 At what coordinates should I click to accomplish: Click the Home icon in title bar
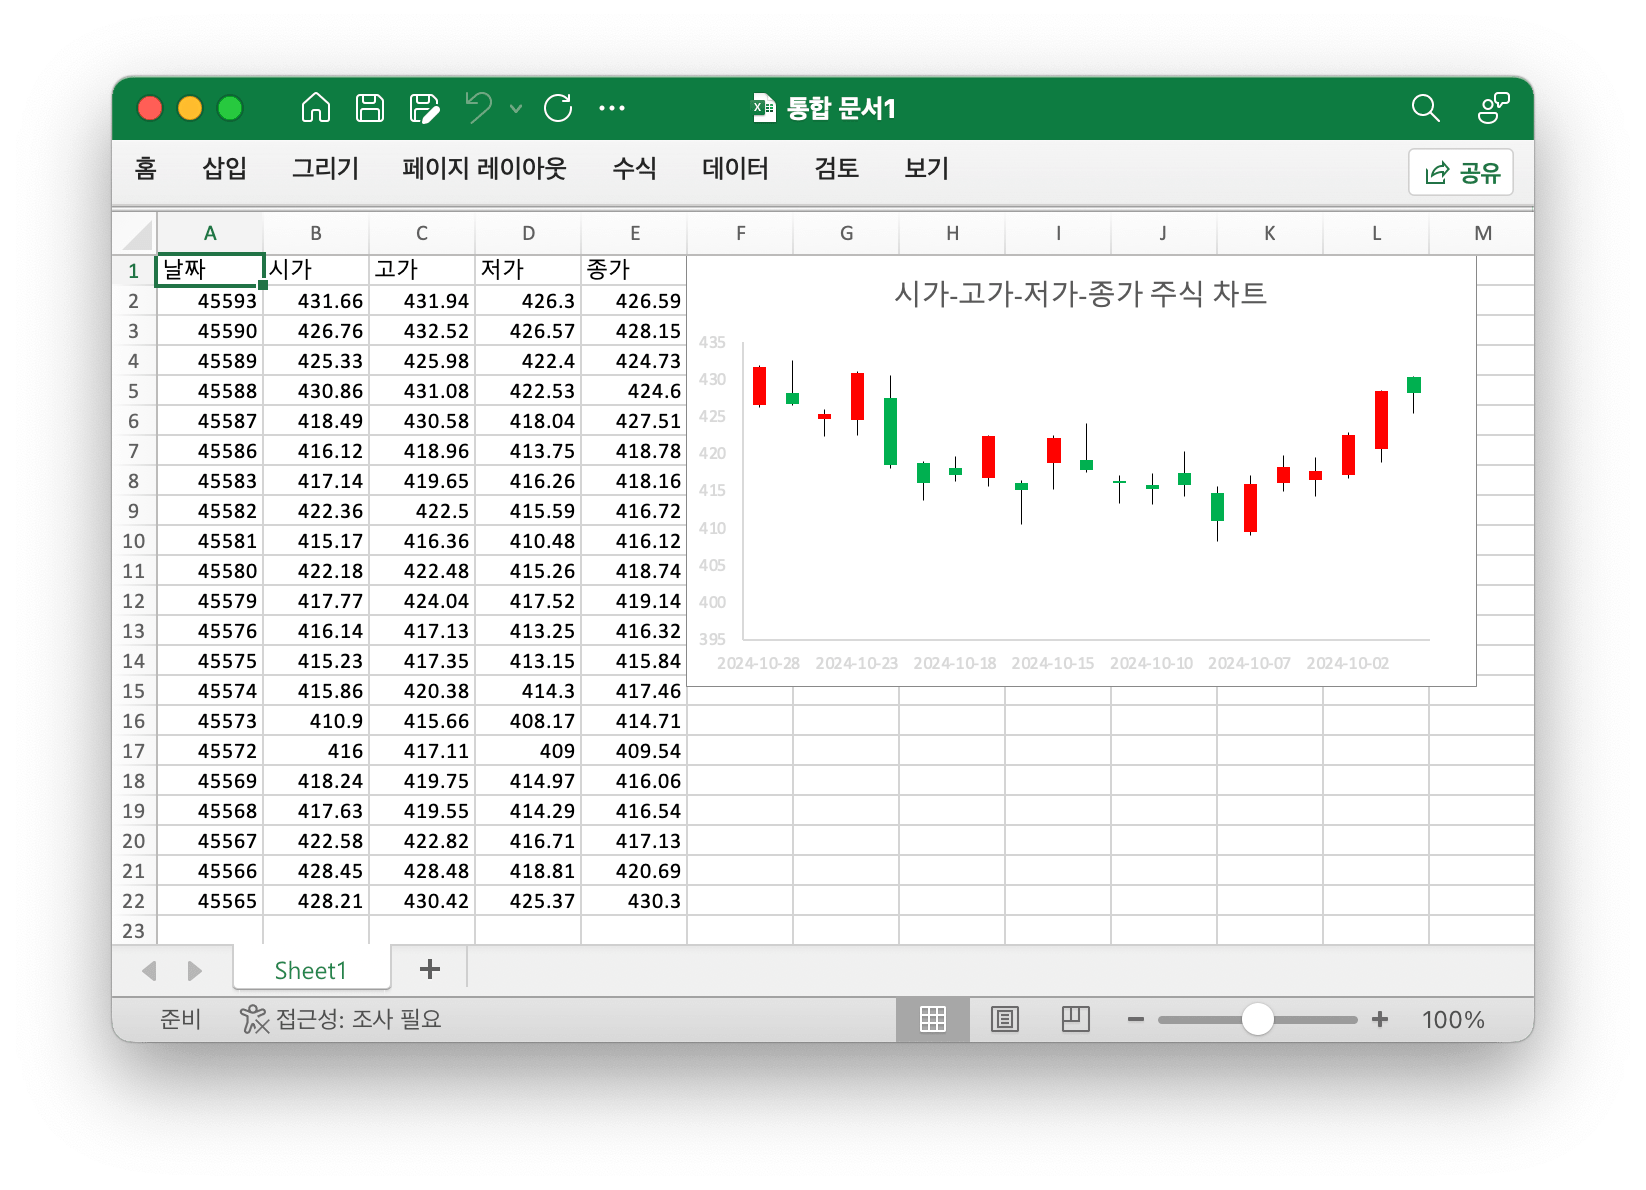pos(316,107)
